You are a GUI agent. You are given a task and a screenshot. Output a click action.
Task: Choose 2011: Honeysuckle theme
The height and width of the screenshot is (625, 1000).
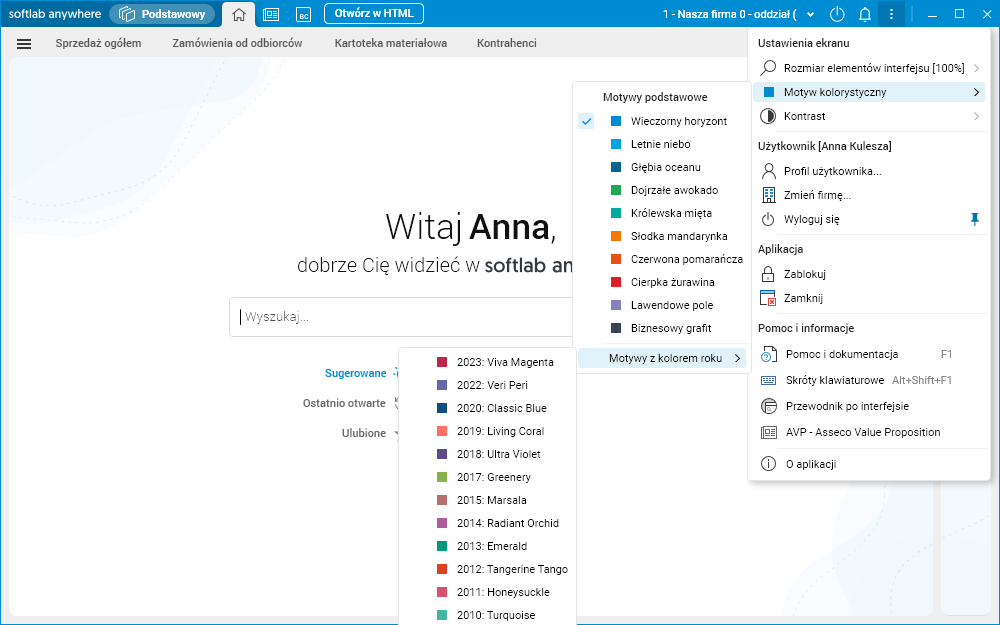click(488, 592)
